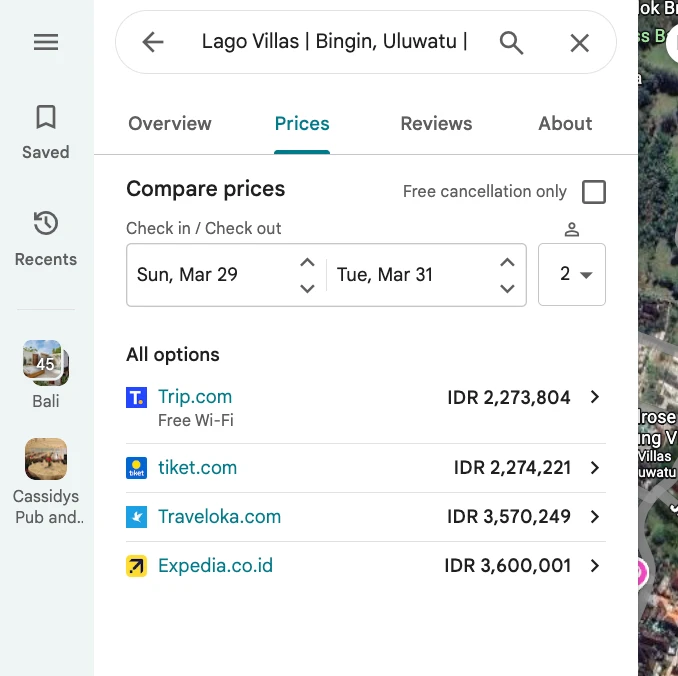This screenshot has height=676, width=678.
Task: Open Saved places bookmark icon
Action: pos(46,117)
